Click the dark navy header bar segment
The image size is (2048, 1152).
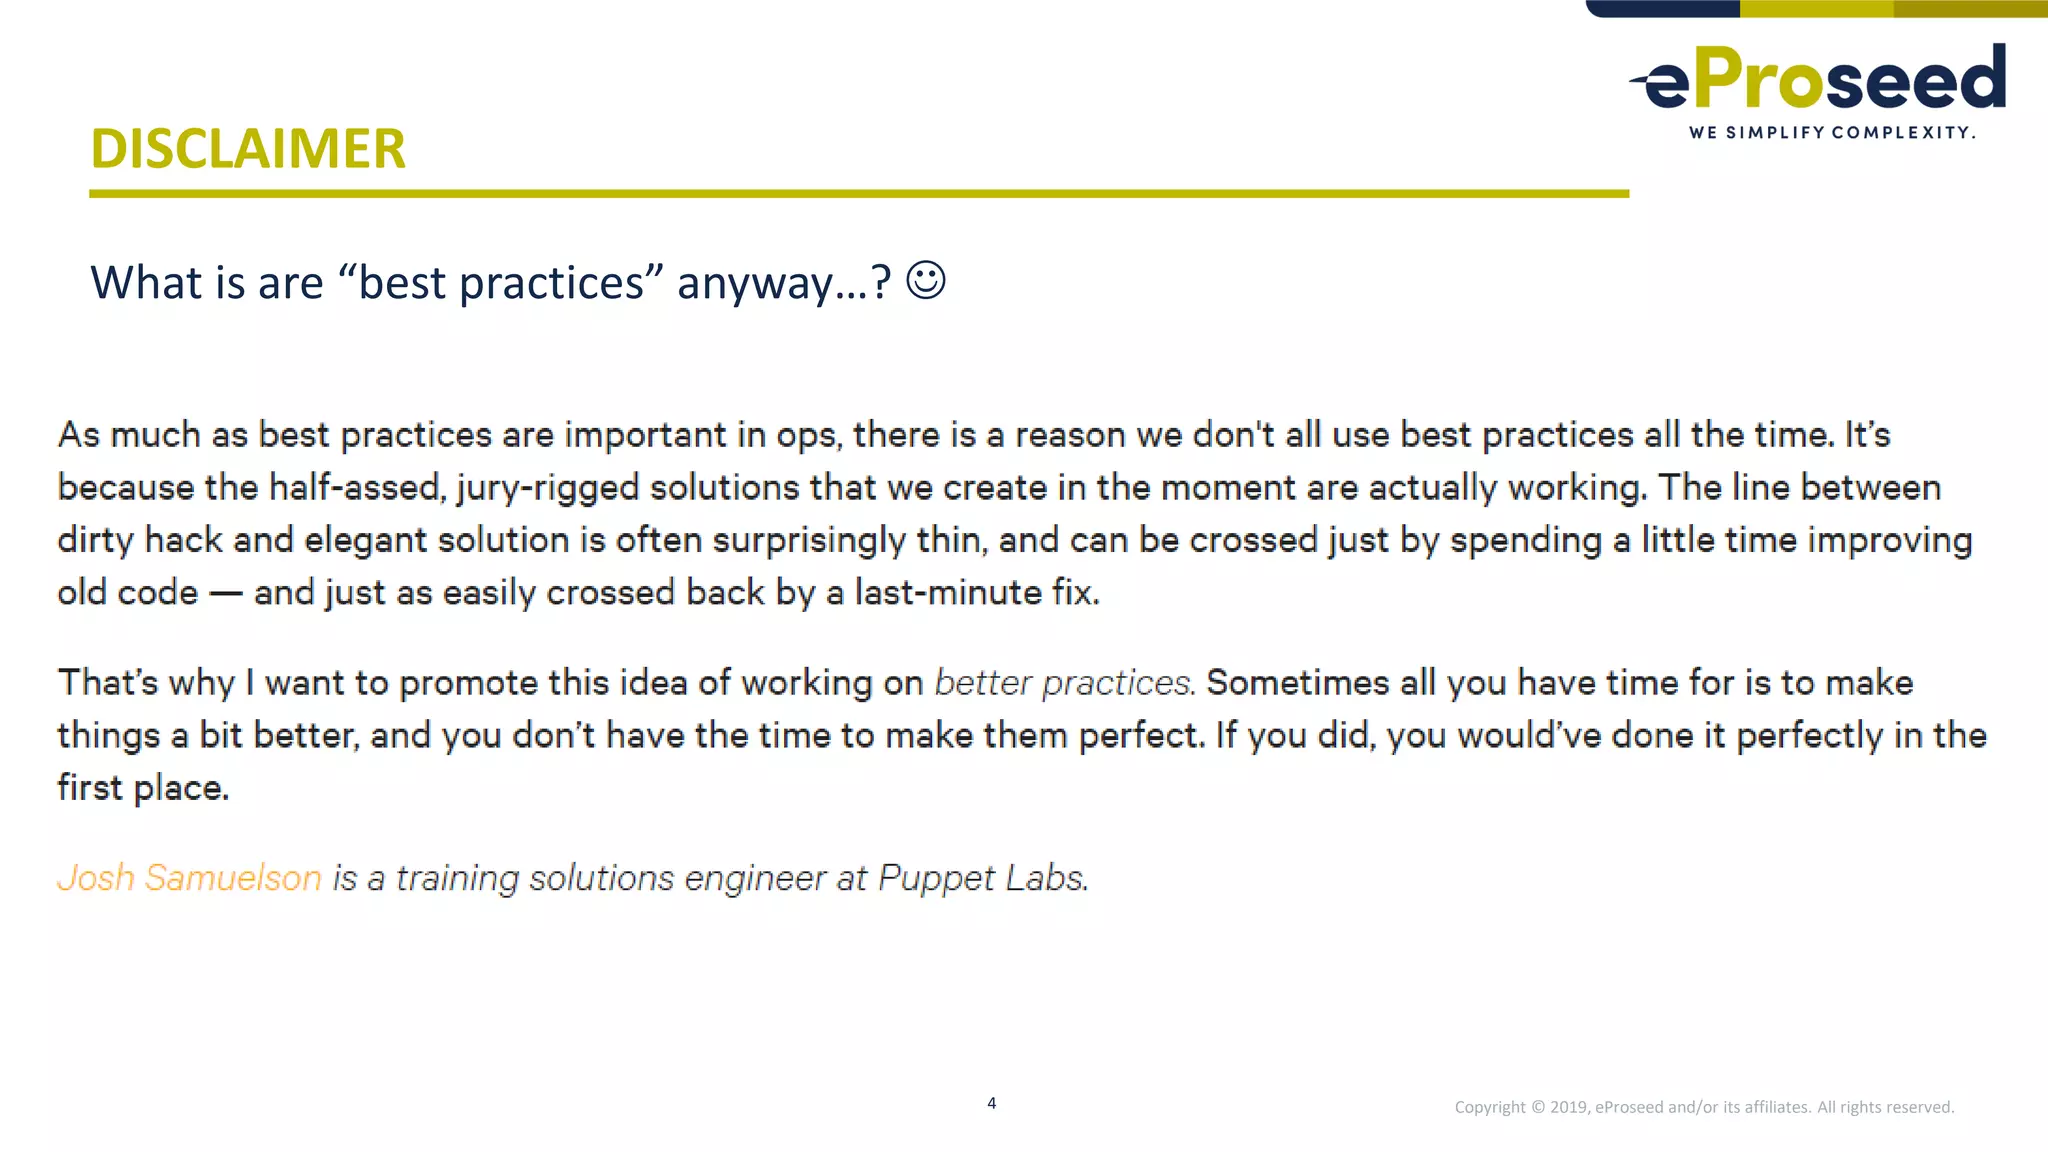[1664, 8]
